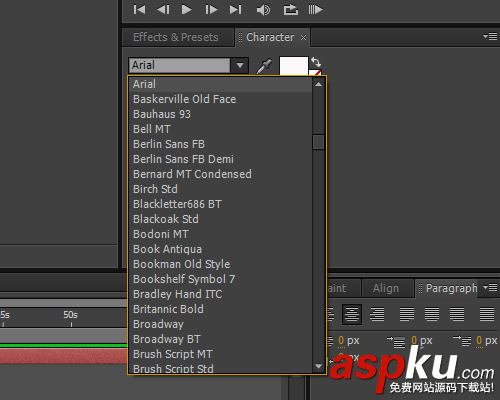
Task: Click the font list scroll up arrow
Action: 318,84
